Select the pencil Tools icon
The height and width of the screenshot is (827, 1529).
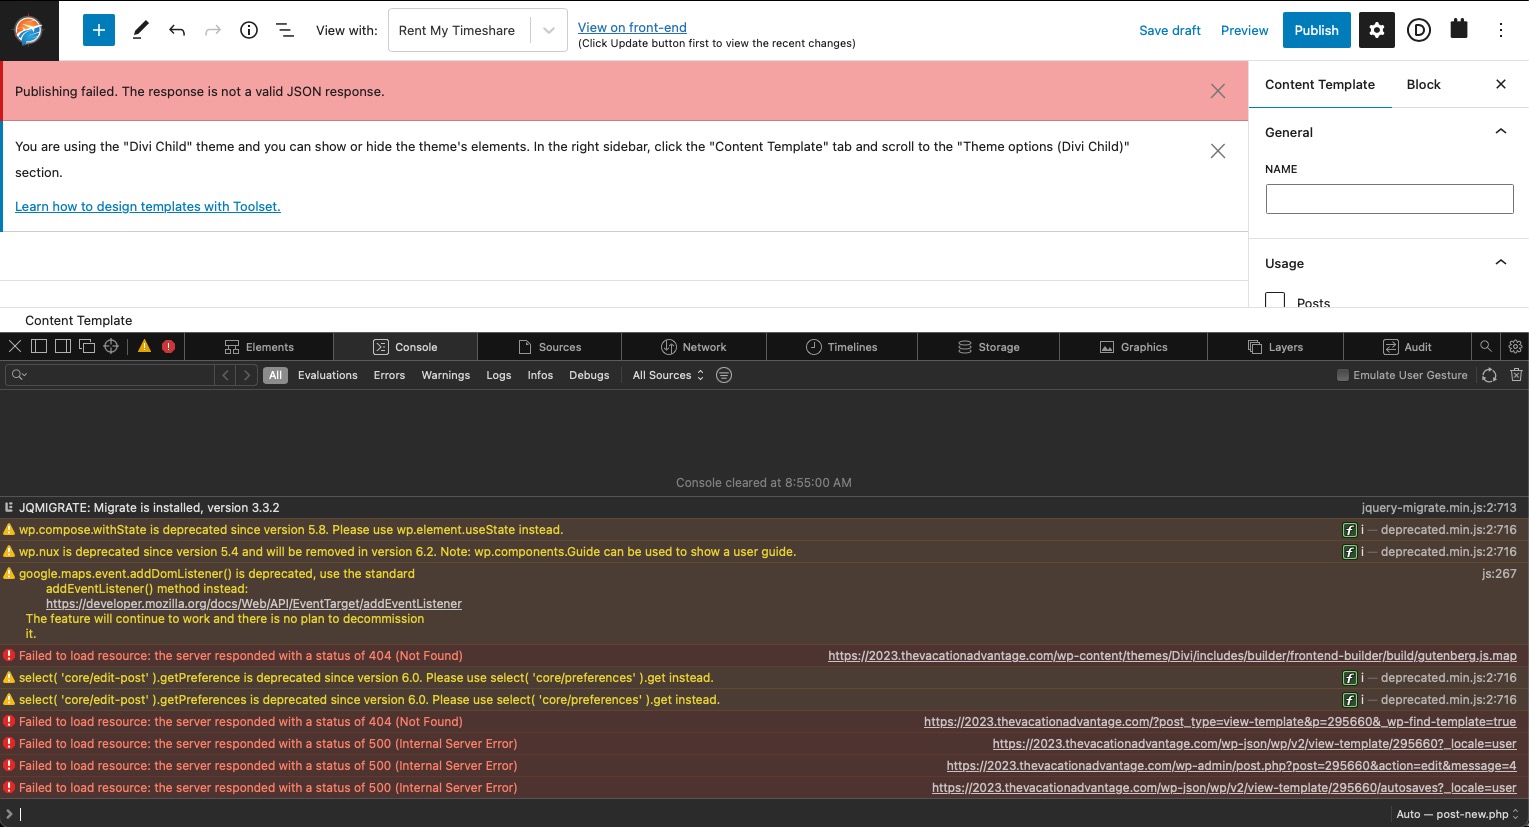[141, 30]
